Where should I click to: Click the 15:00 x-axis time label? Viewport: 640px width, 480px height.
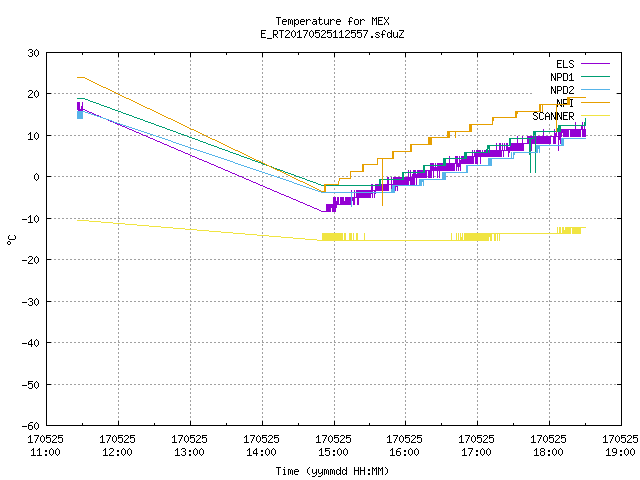333,452
